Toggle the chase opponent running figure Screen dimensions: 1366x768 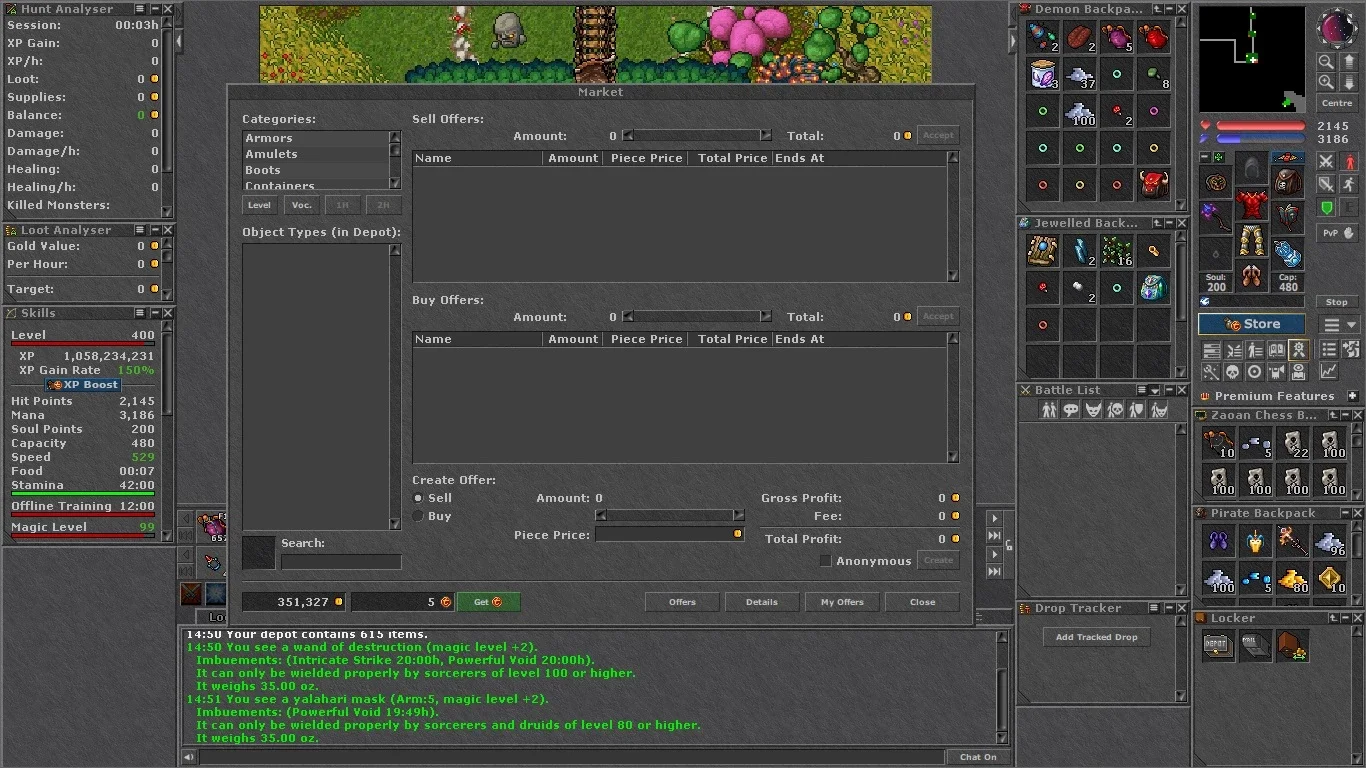(x=1349, y=184)
